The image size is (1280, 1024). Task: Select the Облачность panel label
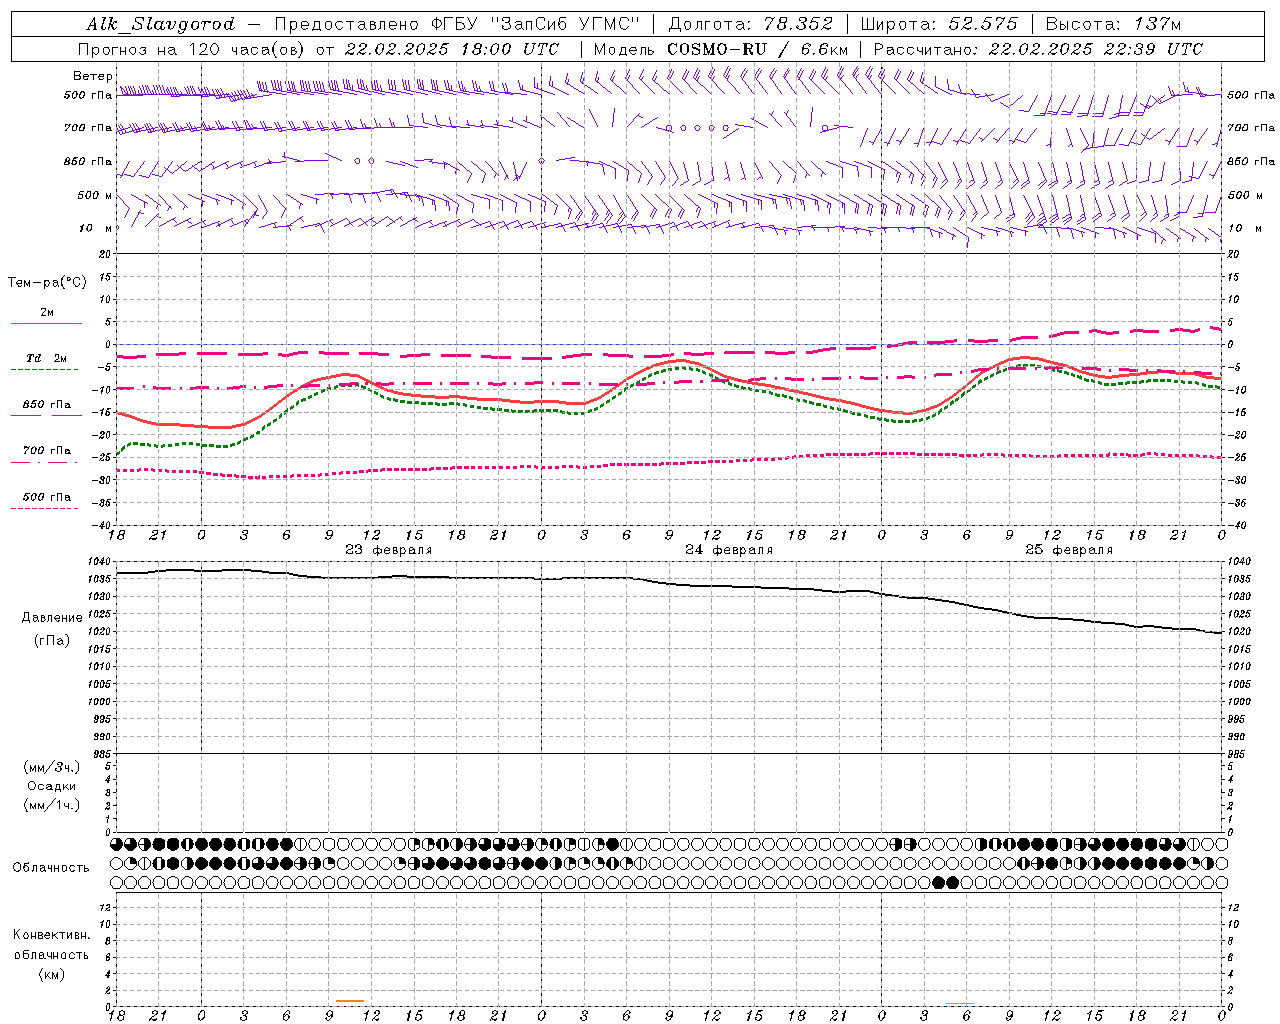pos(51,867)
